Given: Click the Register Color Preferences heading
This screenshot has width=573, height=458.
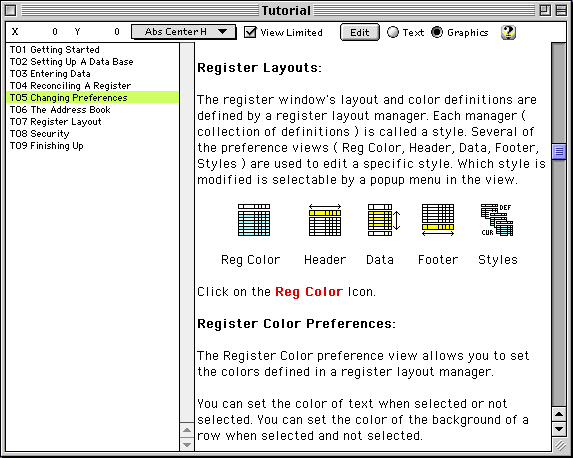Looking at the screenshot, I should (296, 324).
